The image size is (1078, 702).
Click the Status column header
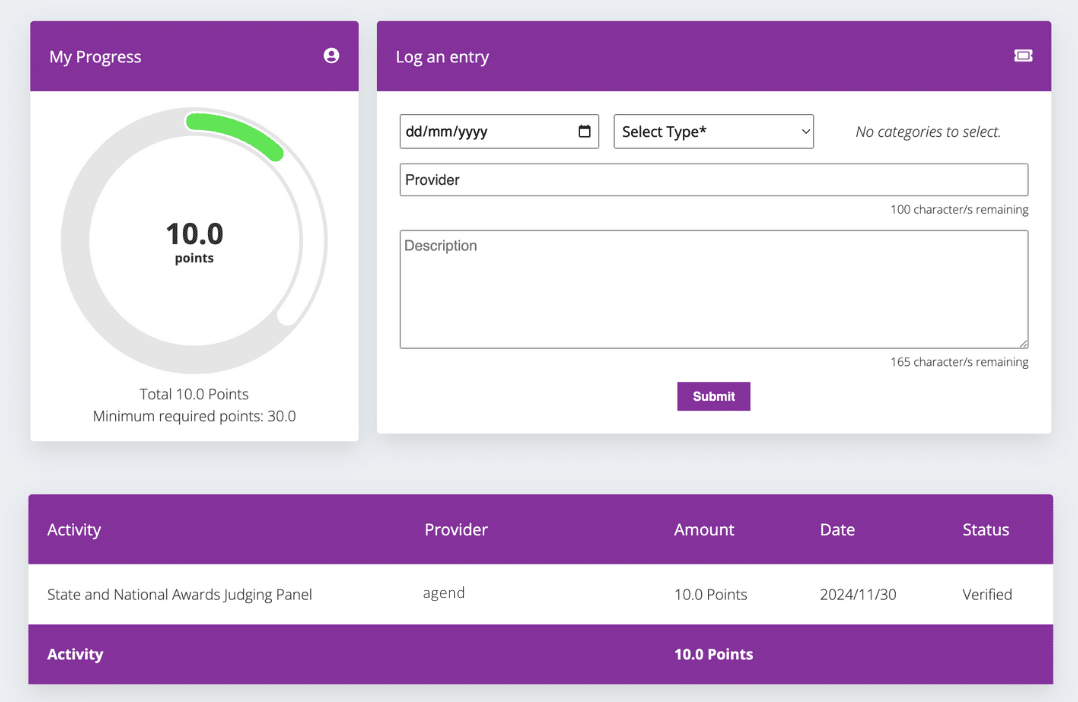[985, 530]
